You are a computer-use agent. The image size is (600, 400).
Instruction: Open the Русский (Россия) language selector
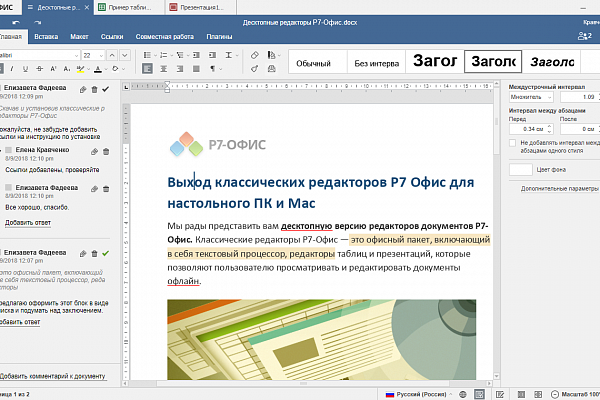419,394
